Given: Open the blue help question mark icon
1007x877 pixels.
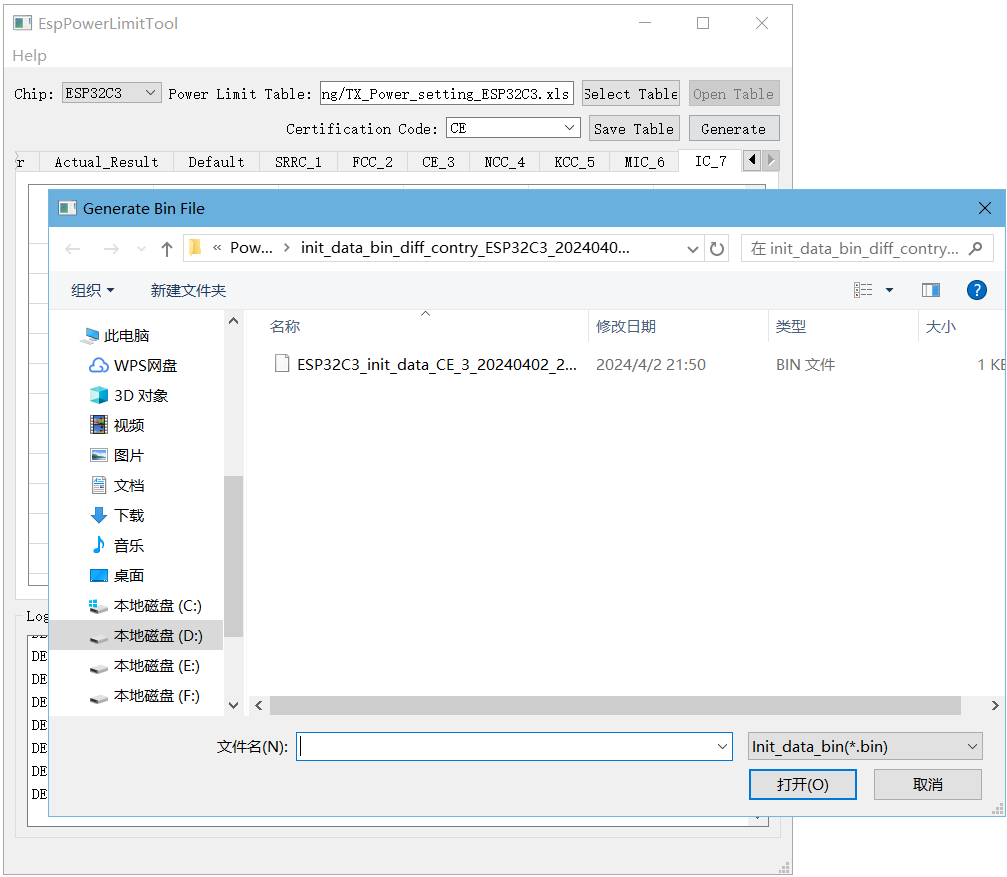Looking at the screenshot, I should (977, 290).
